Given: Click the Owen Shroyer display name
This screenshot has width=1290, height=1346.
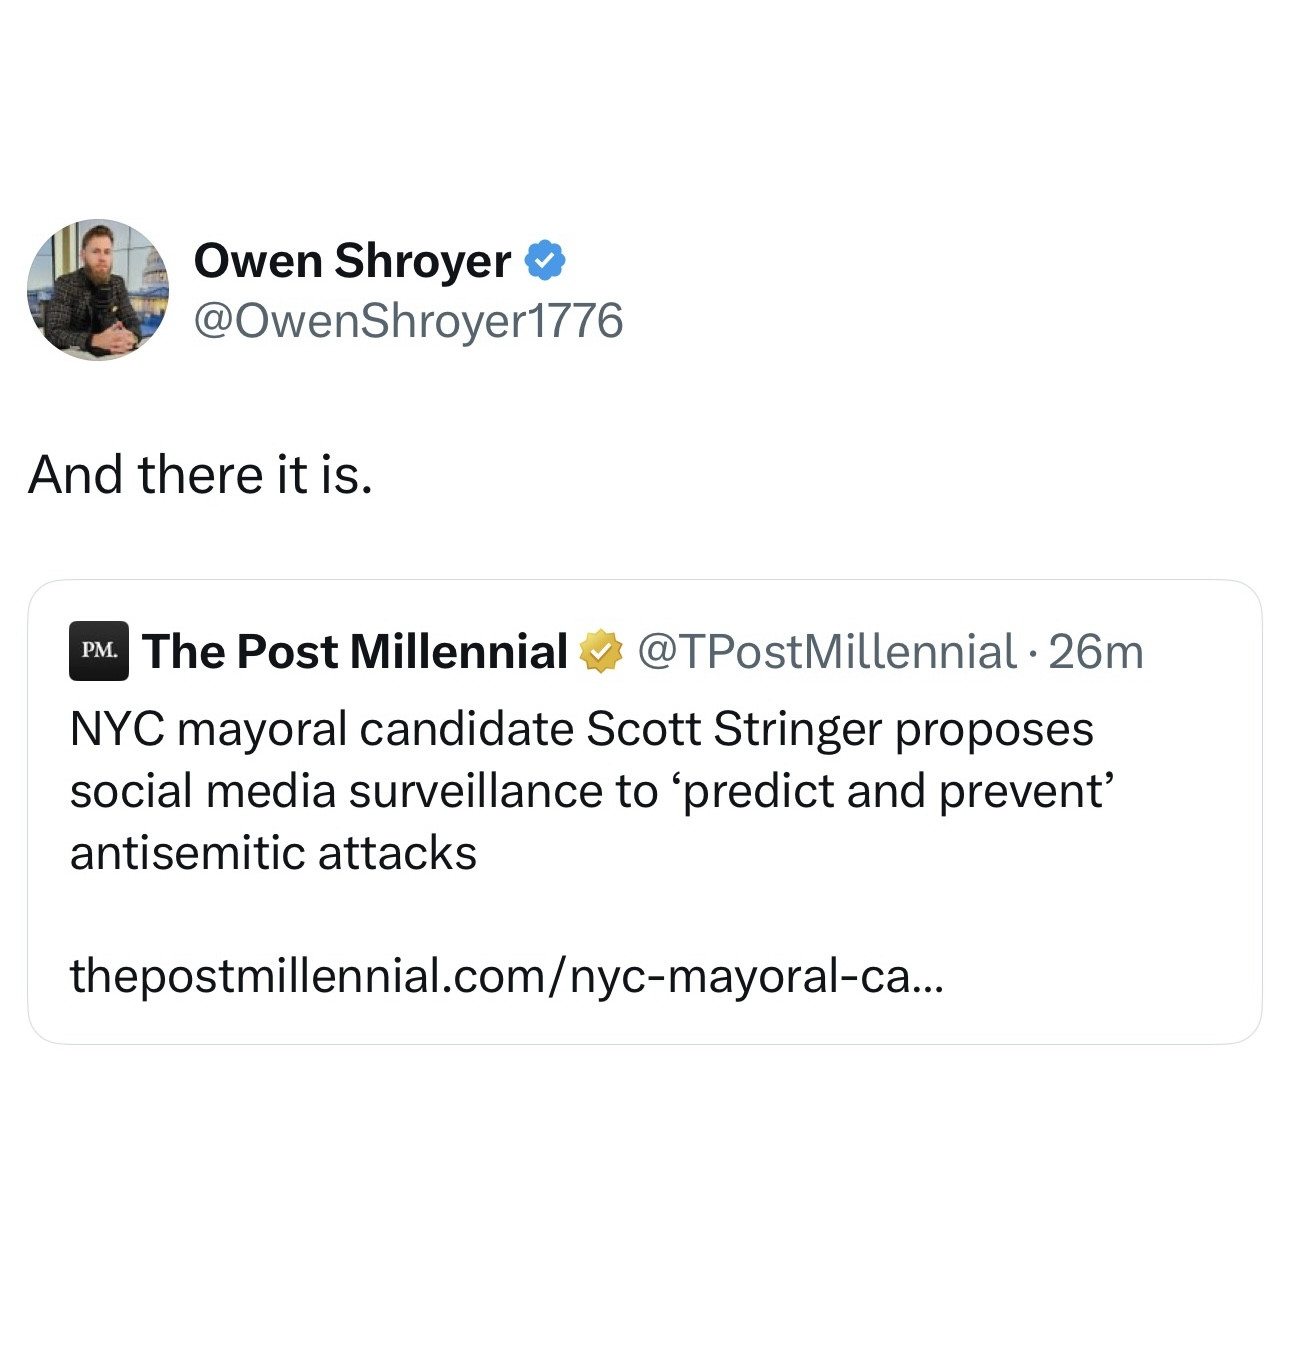Looking at the screenshot, I should coord(352,261).
